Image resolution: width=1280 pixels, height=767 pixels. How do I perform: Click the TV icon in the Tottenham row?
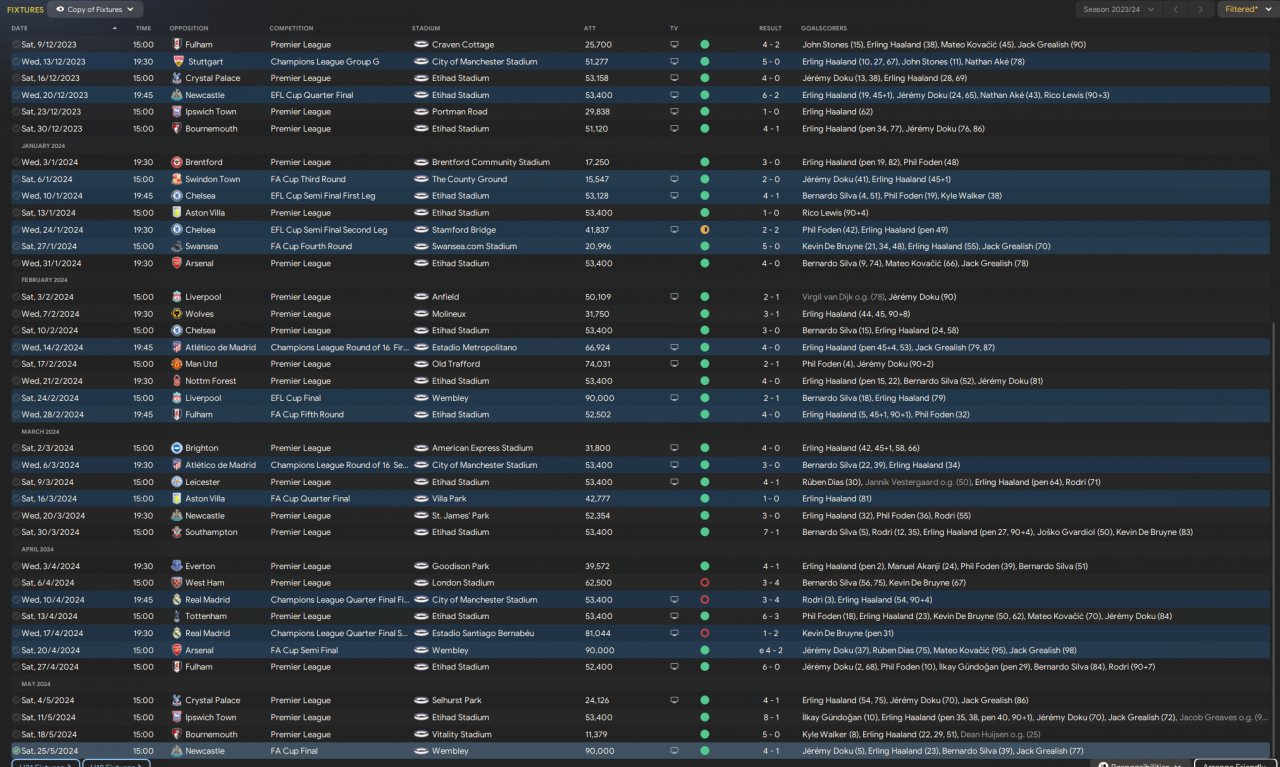pyautogui.click(x=674, y=616)
